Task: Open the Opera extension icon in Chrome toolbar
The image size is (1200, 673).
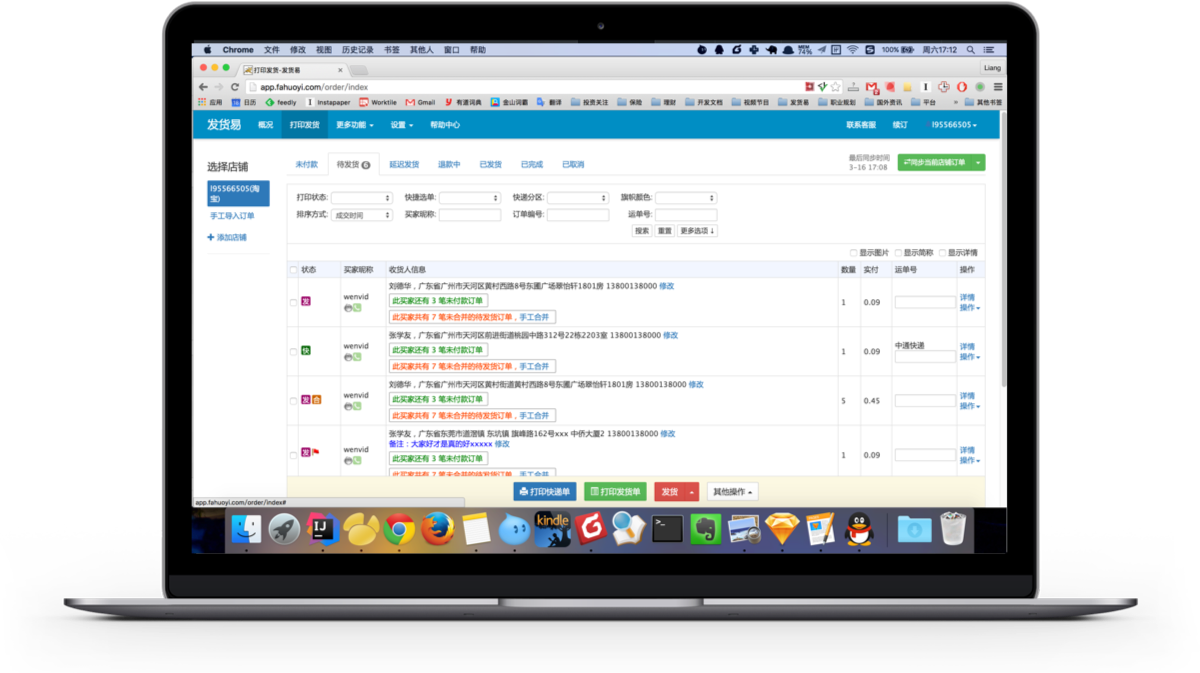Action: coord(962,87)
